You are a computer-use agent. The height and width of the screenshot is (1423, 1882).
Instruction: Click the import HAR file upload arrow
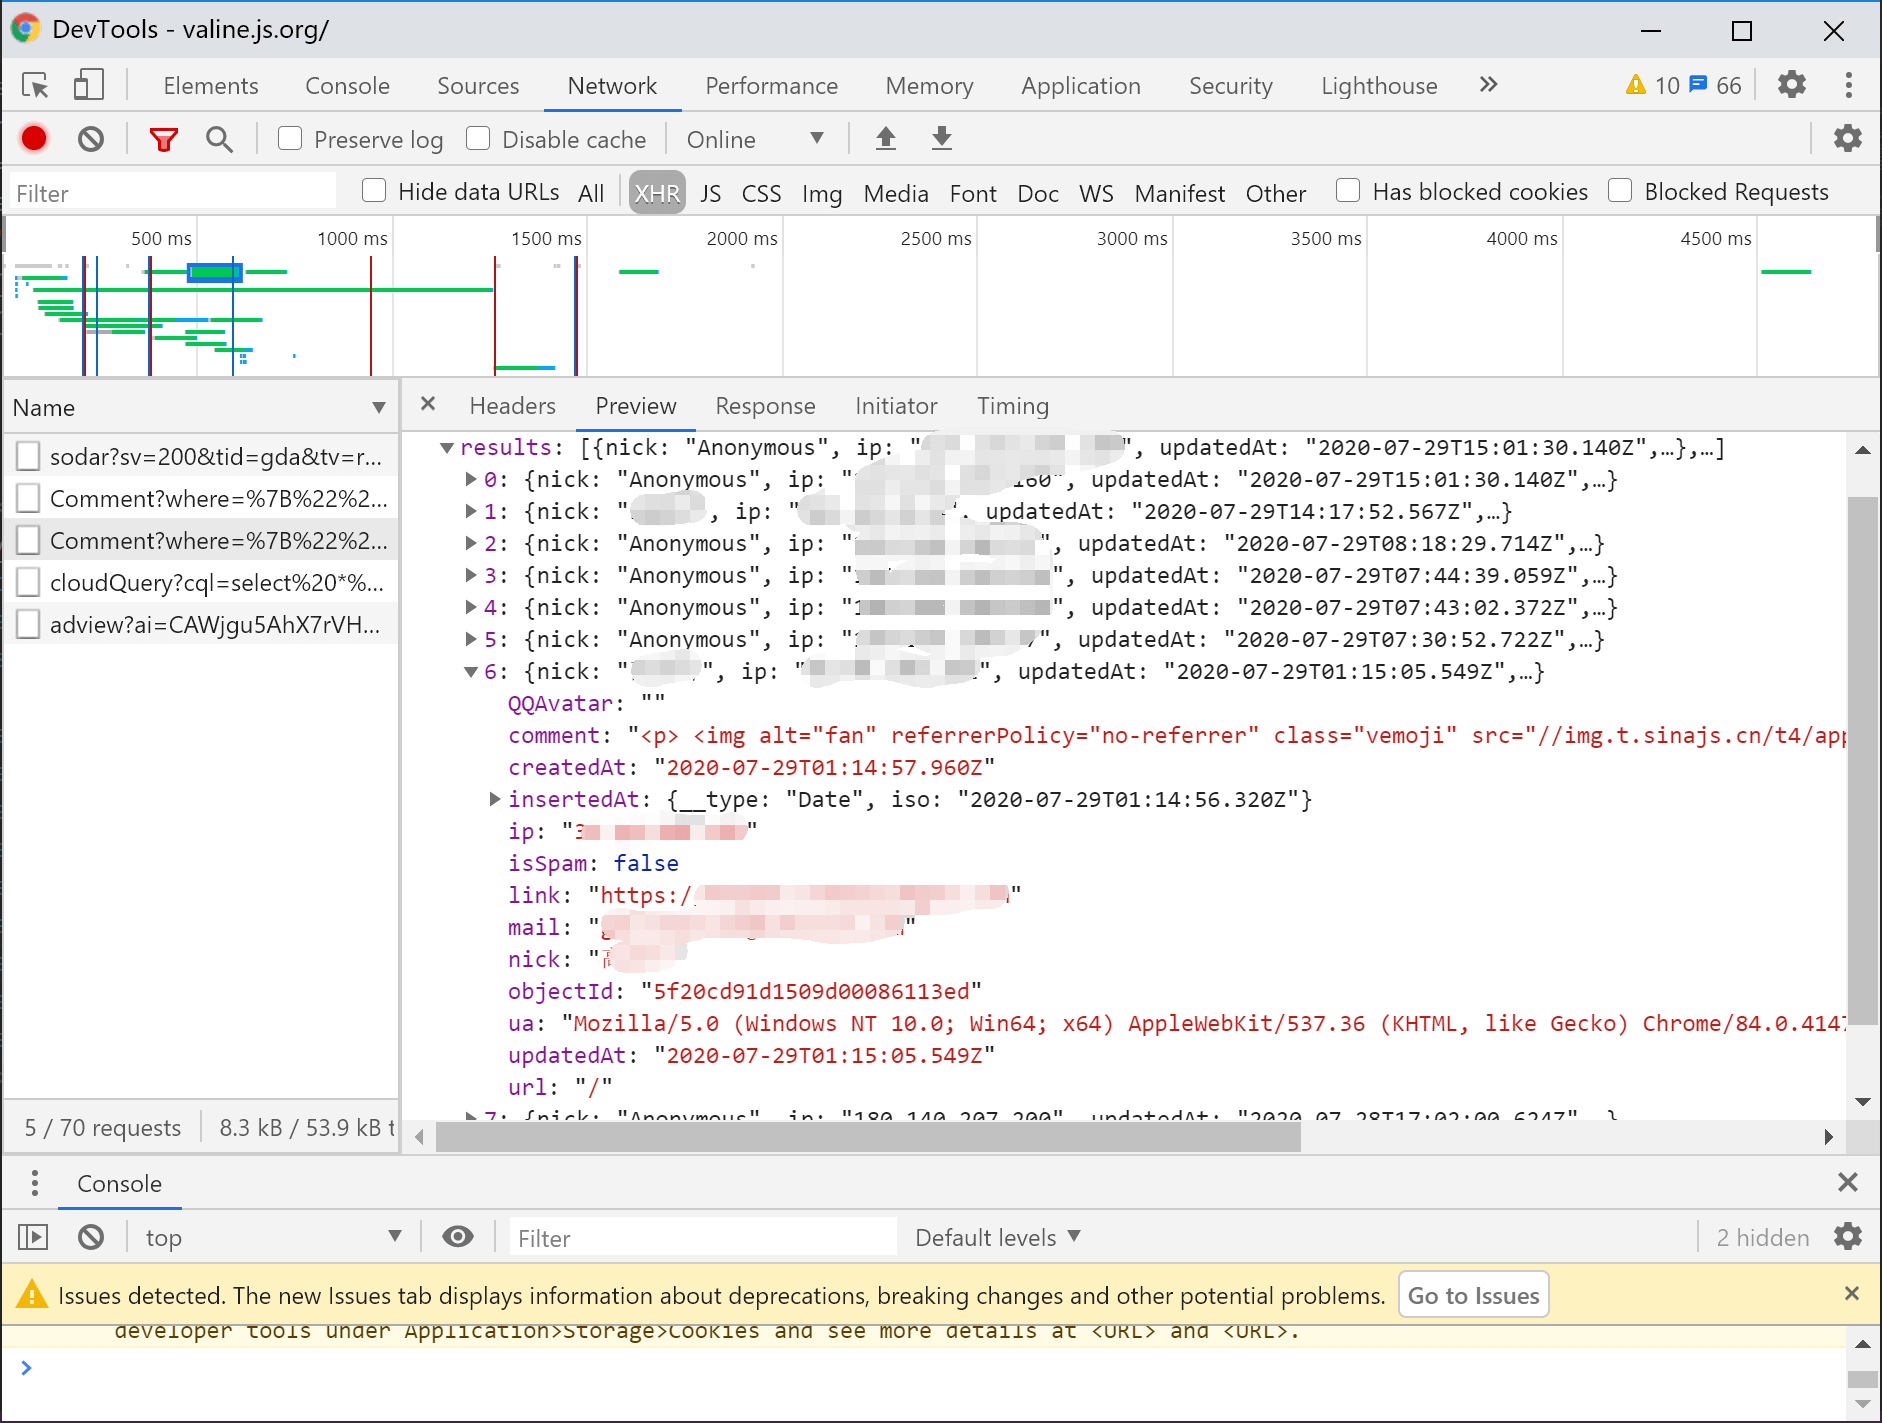885,139
